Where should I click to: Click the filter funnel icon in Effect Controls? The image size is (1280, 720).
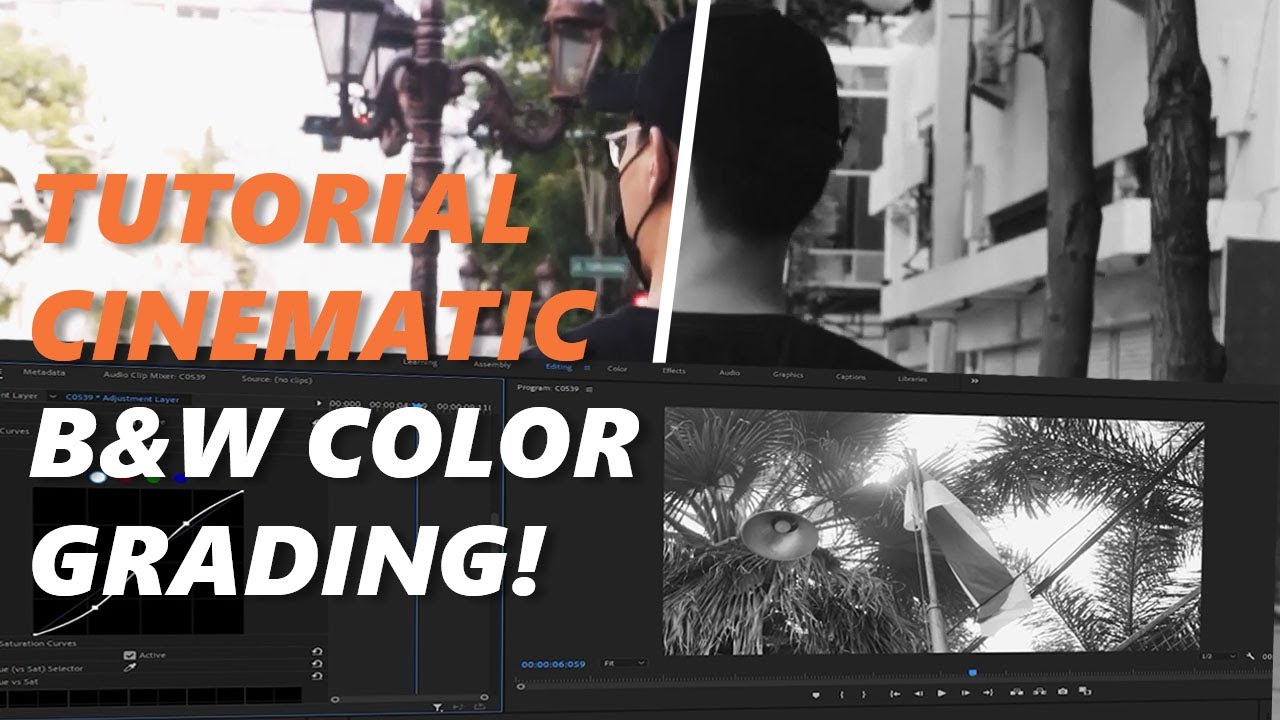click(x=437, y=707)
